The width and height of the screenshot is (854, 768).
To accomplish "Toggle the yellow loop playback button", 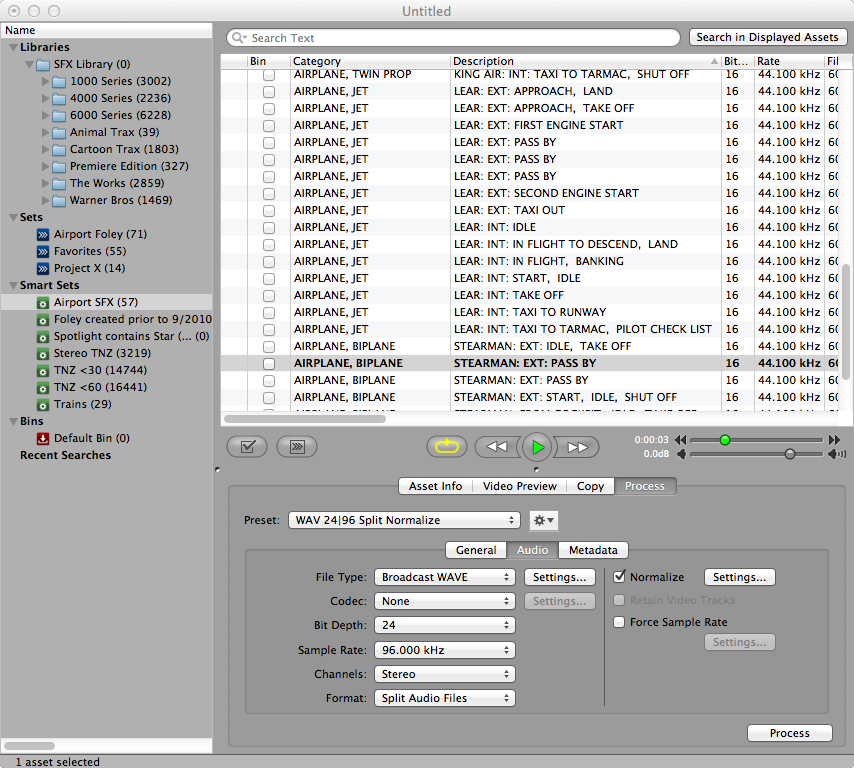I will pyautogui.click(x=446, y=447).
